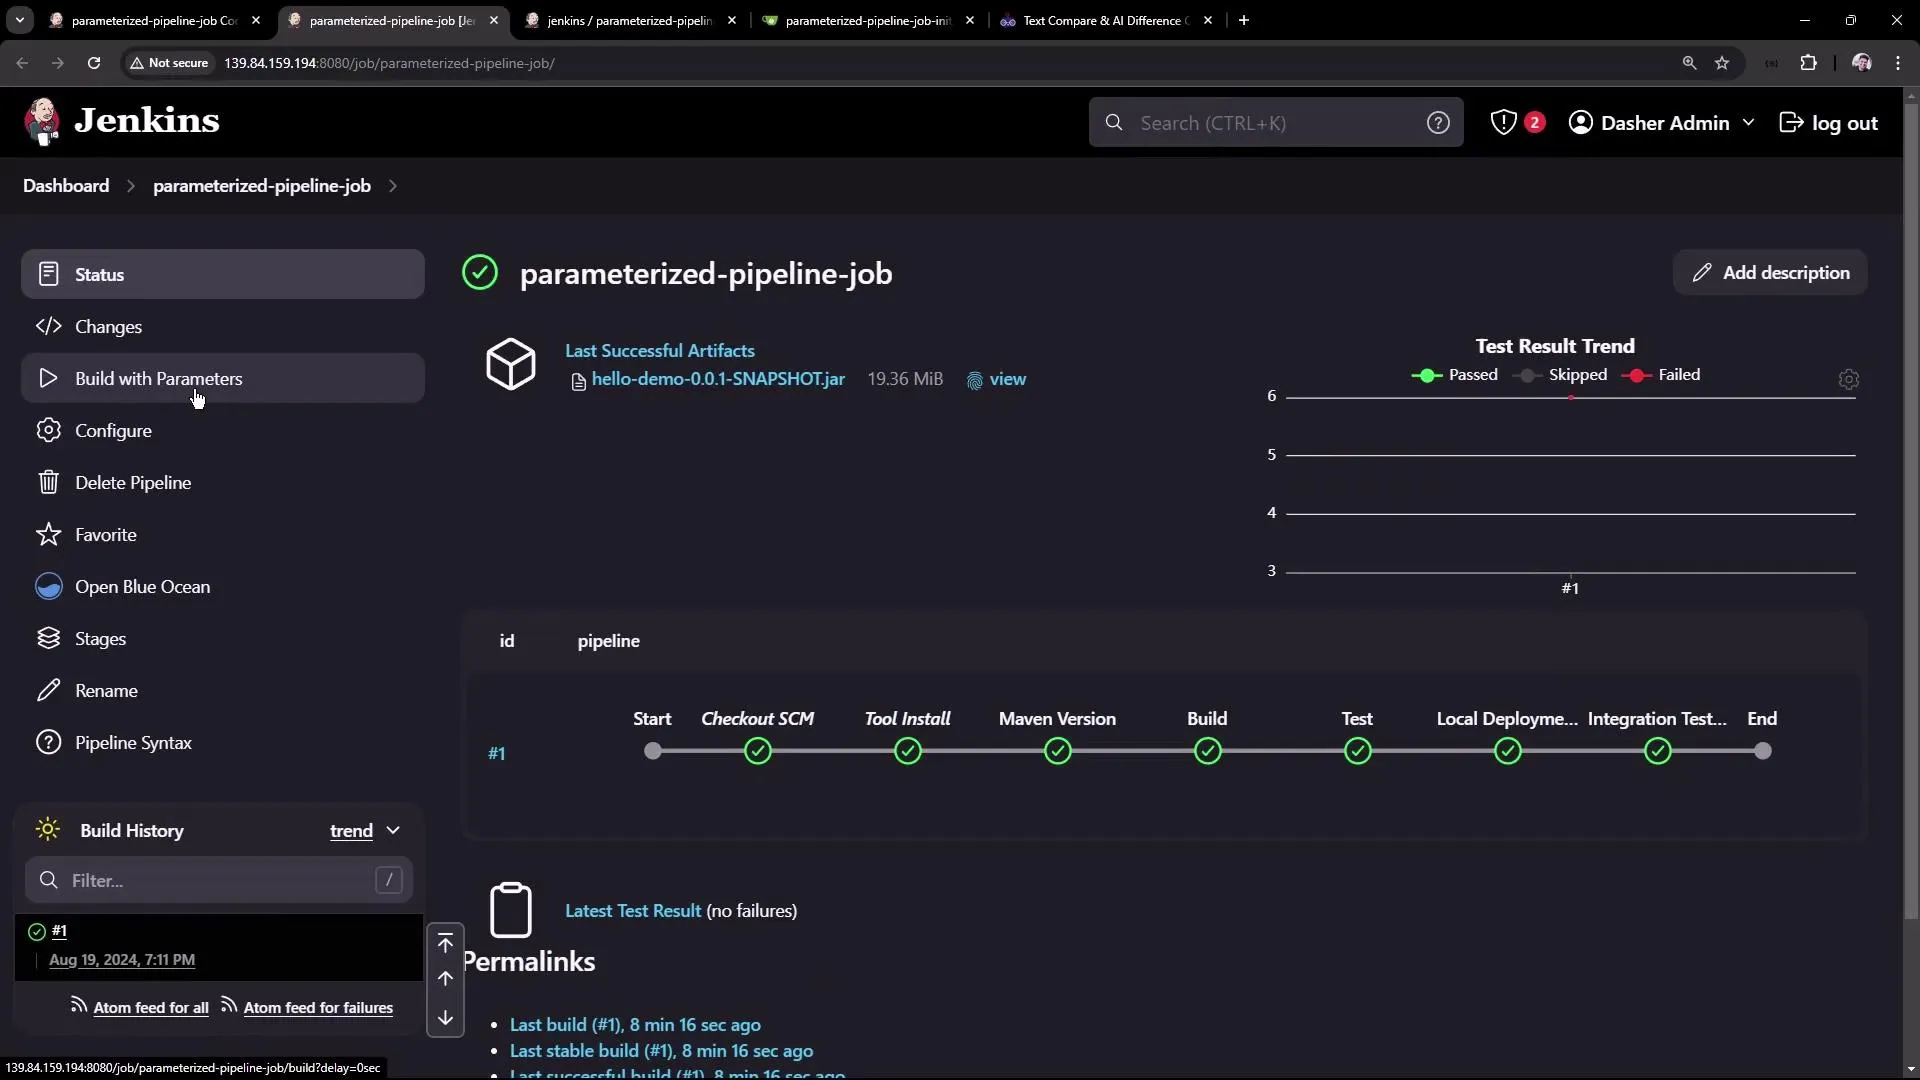This screenshot has width=1920, height=1080.
Task: Mark this job as Favorite
Action: 106,534
